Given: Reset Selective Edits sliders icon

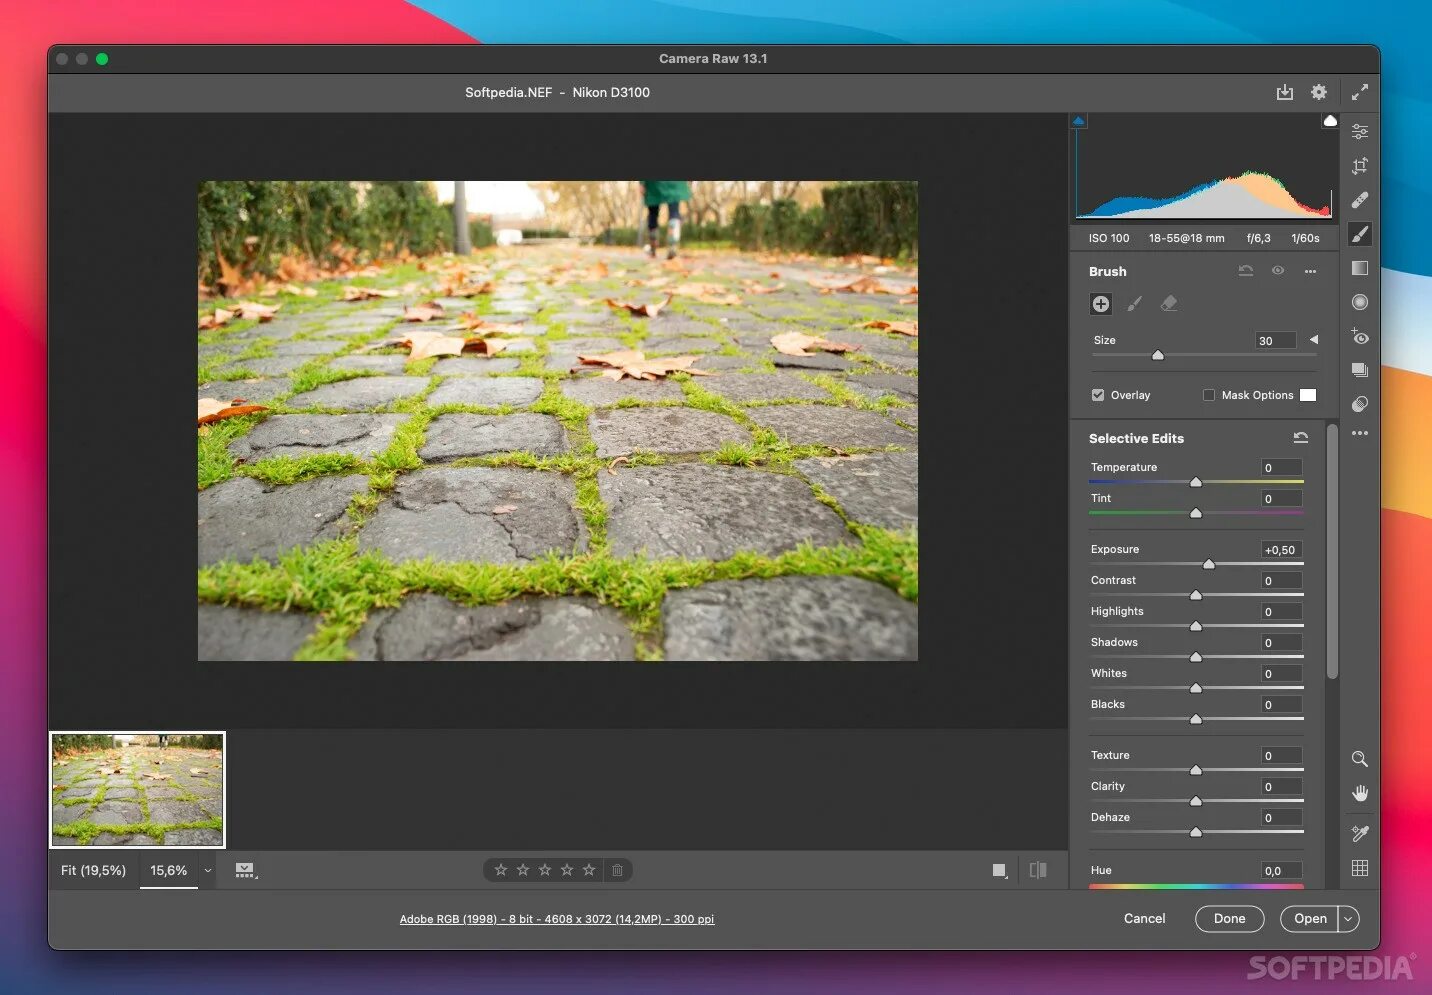Looking at the screenshot, I should [x=1301, y=438].
